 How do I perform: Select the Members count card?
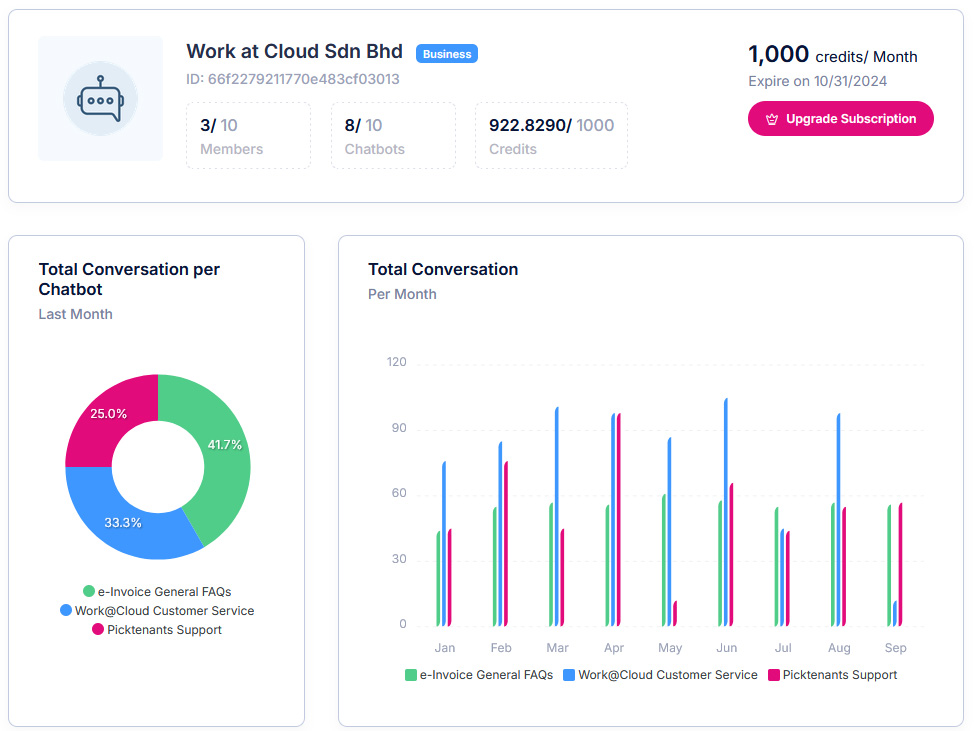coord(248,135)
